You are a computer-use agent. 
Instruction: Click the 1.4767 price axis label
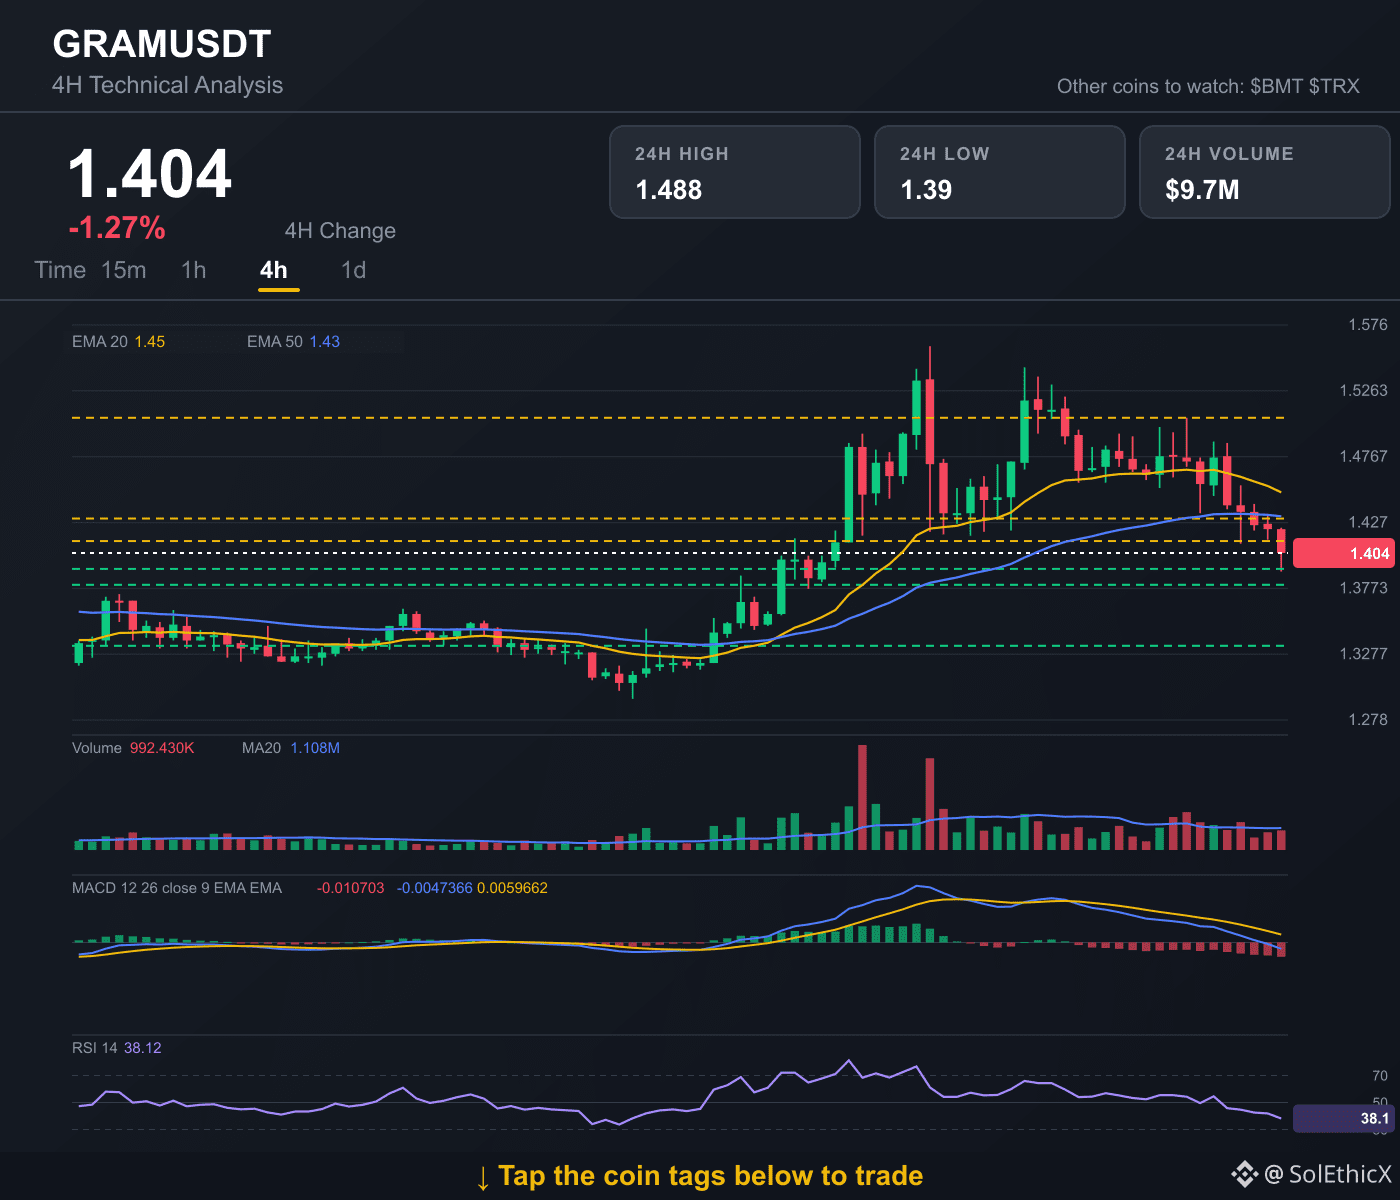[1364, 457]
